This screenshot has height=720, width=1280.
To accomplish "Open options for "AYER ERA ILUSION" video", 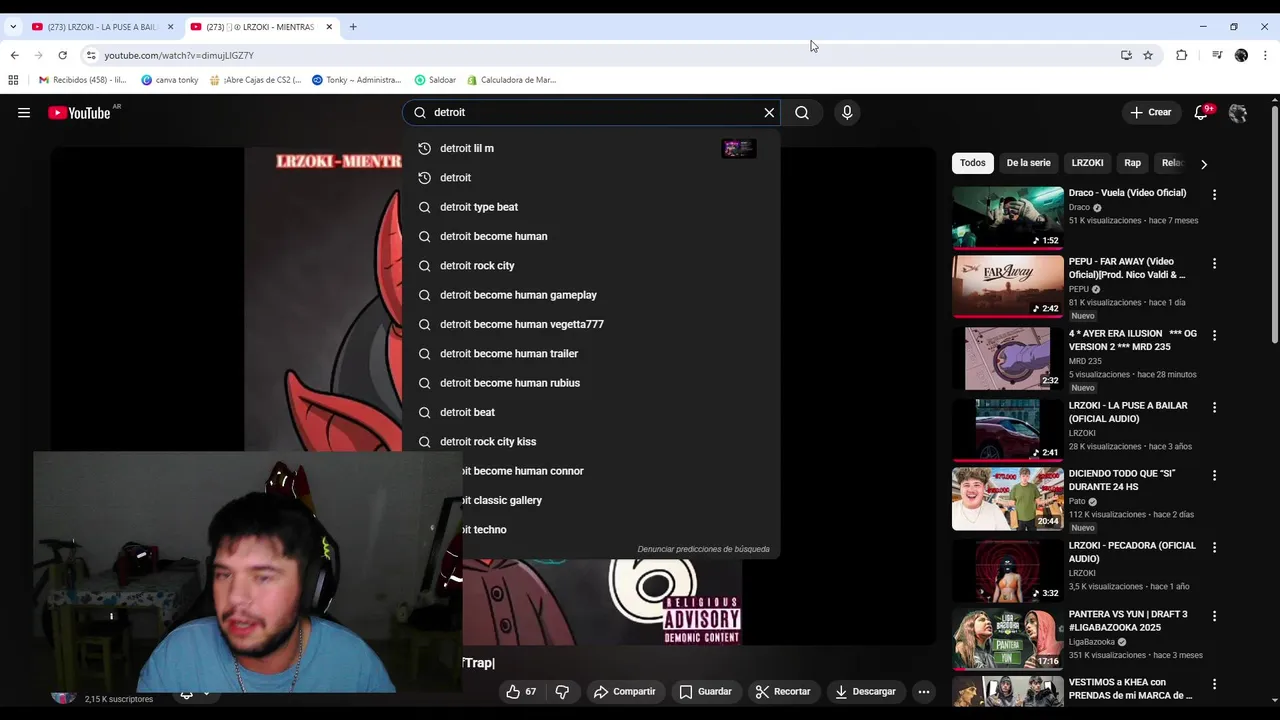I will tap(1214, 336).
